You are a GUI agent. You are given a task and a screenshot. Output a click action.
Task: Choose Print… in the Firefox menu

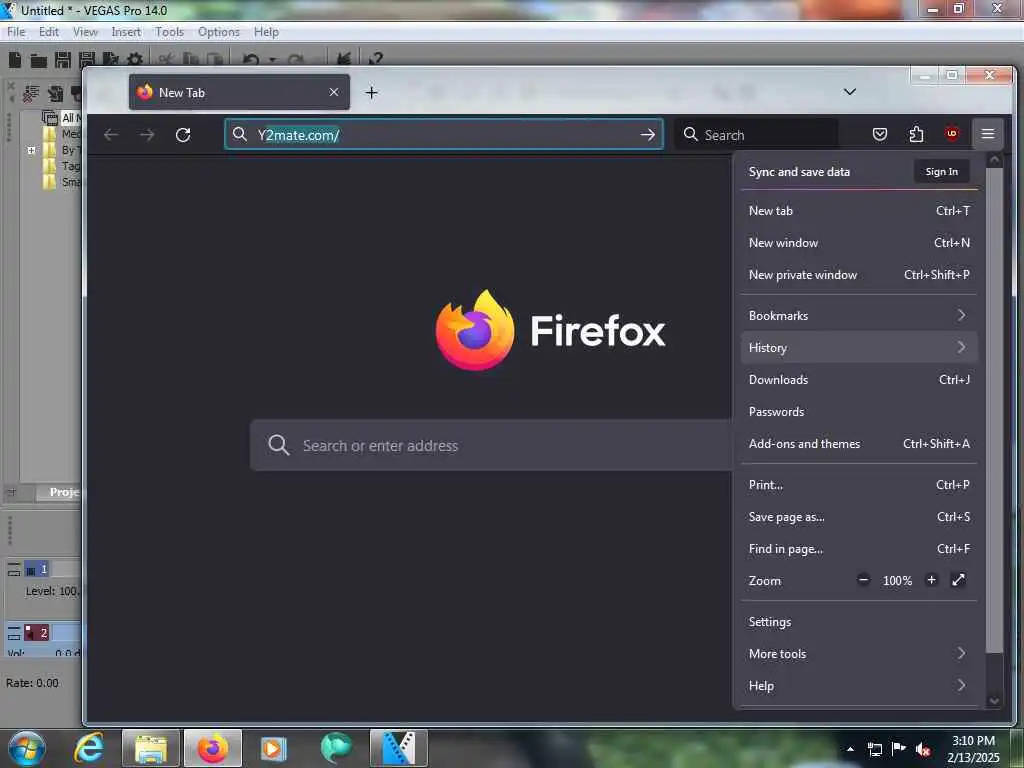pos(859,485)
